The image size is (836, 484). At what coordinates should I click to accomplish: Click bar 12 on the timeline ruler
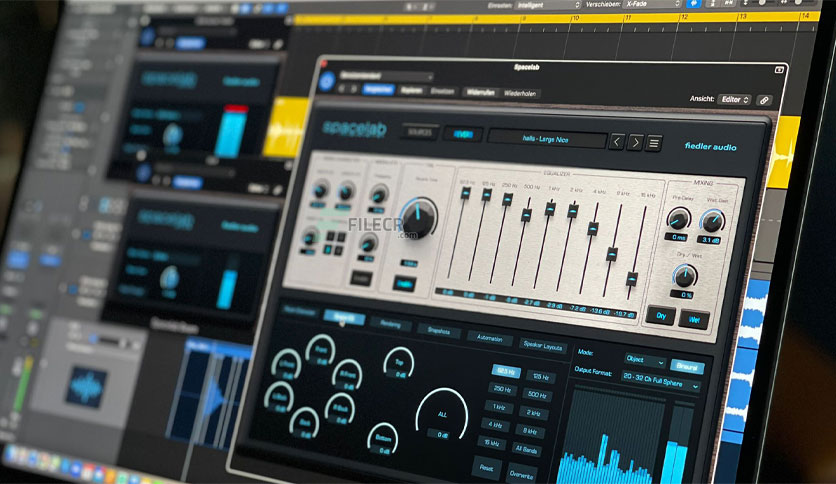tap(685, 17)
